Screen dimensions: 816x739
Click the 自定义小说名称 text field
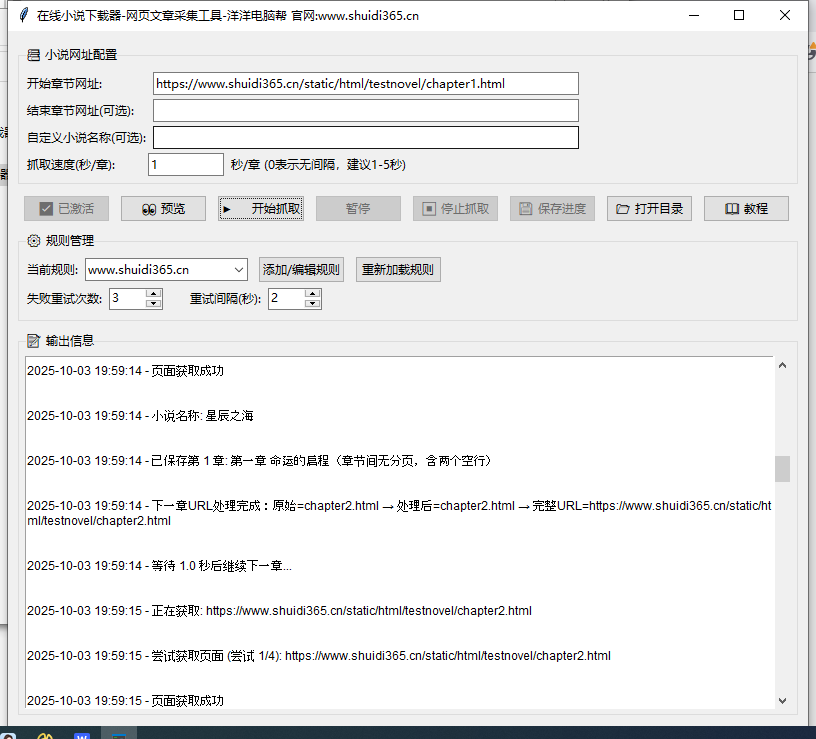(x=365, y=137)
